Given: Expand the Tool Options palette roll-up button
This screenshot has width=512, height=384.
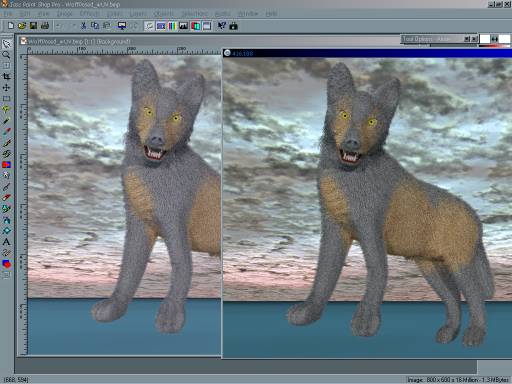Looking at the screenshot, I should [x=467, y=39].
